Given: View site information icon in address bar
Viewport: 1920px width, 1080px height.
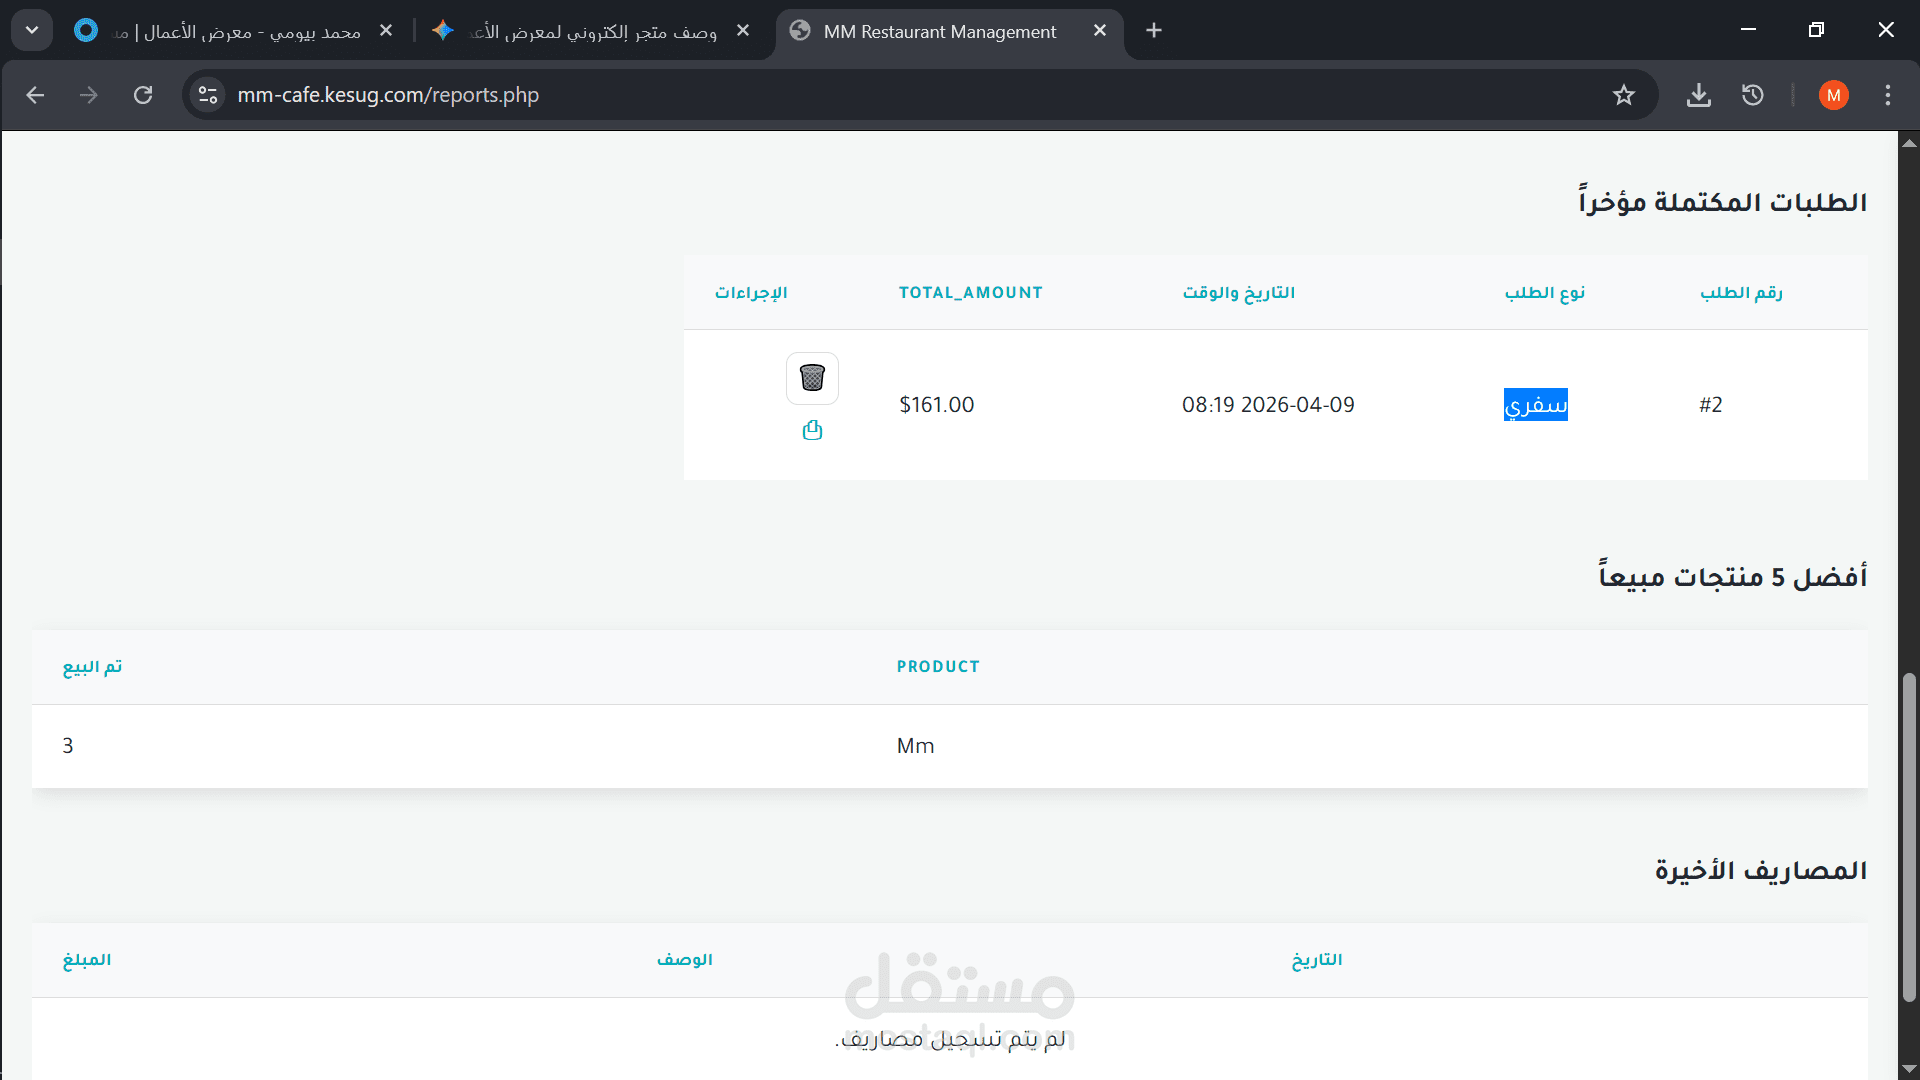Looking at the screenshot, I should point(208,95).
